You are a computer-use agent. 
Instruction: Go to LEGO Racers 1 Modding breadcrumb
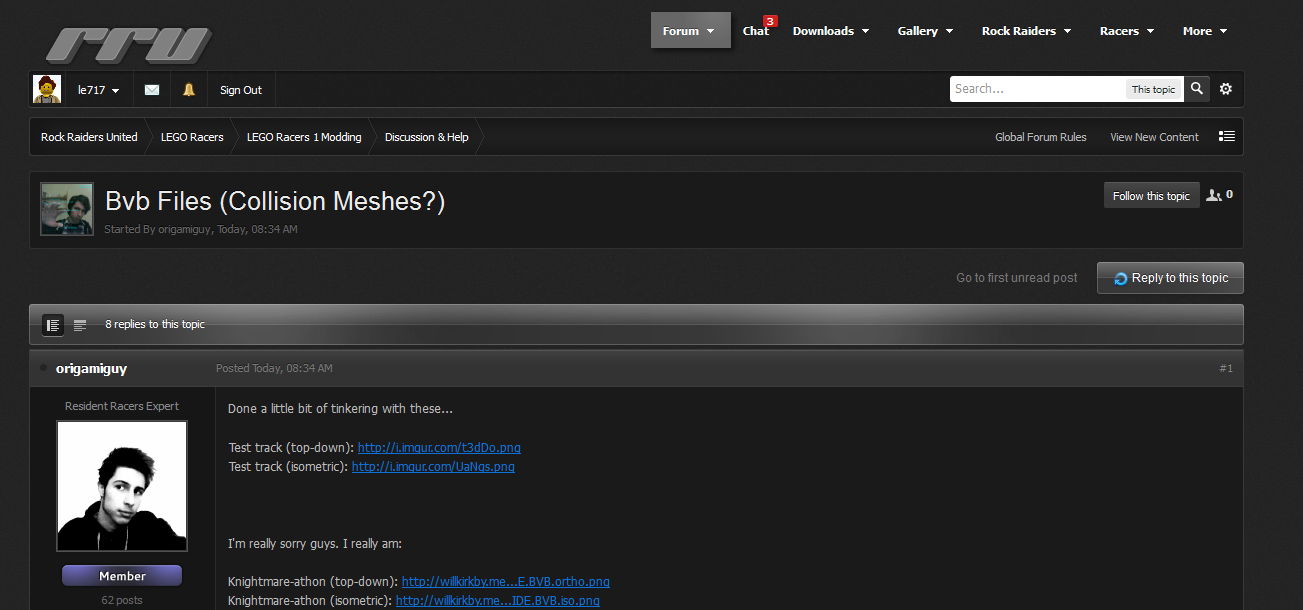tap(304, 137)
